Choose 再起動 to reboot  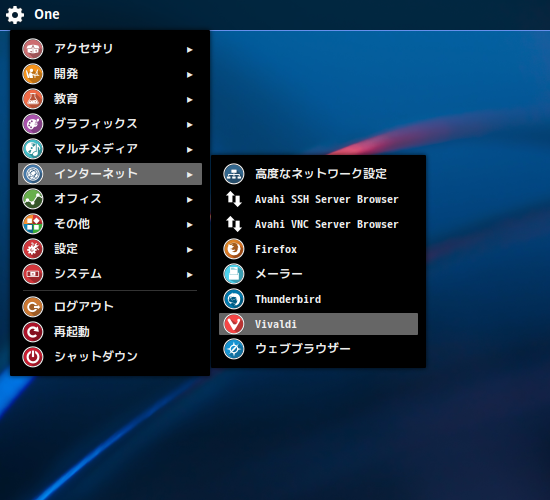[x=110, y=332]
